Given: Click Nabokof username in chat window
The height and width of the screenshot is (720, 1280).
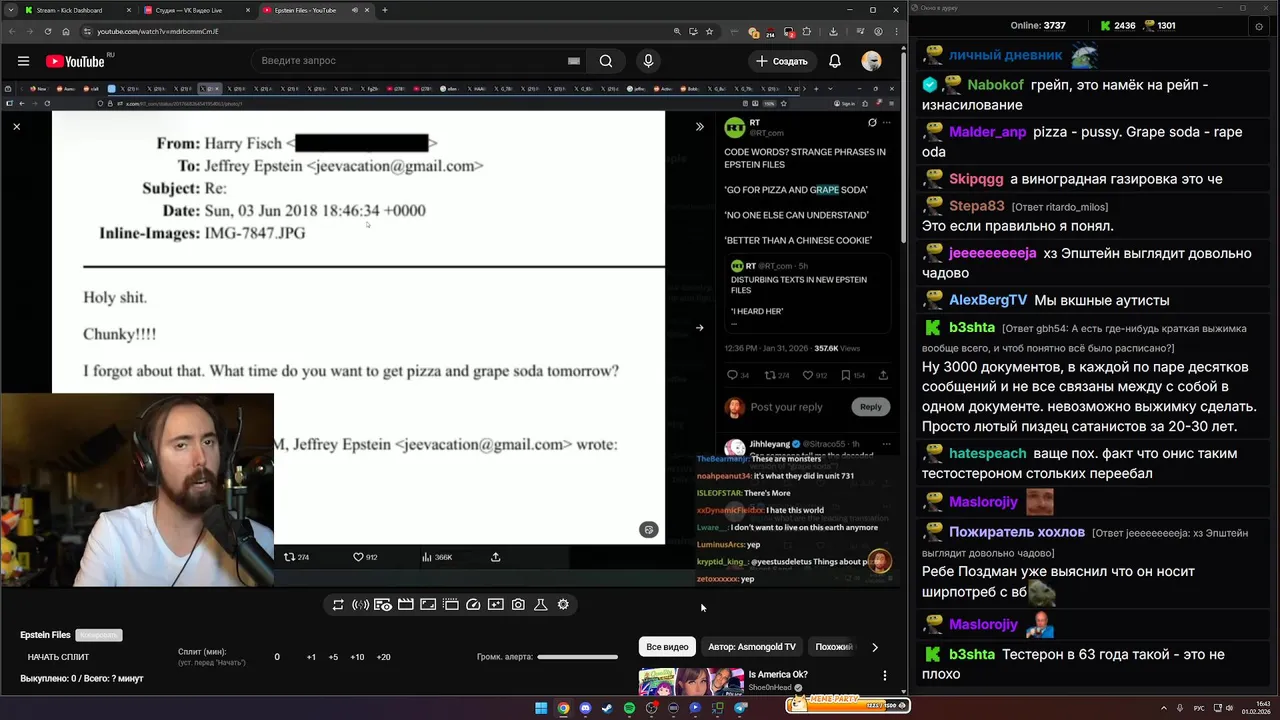Looking at the screenshot, I should (x=995, y=85).
